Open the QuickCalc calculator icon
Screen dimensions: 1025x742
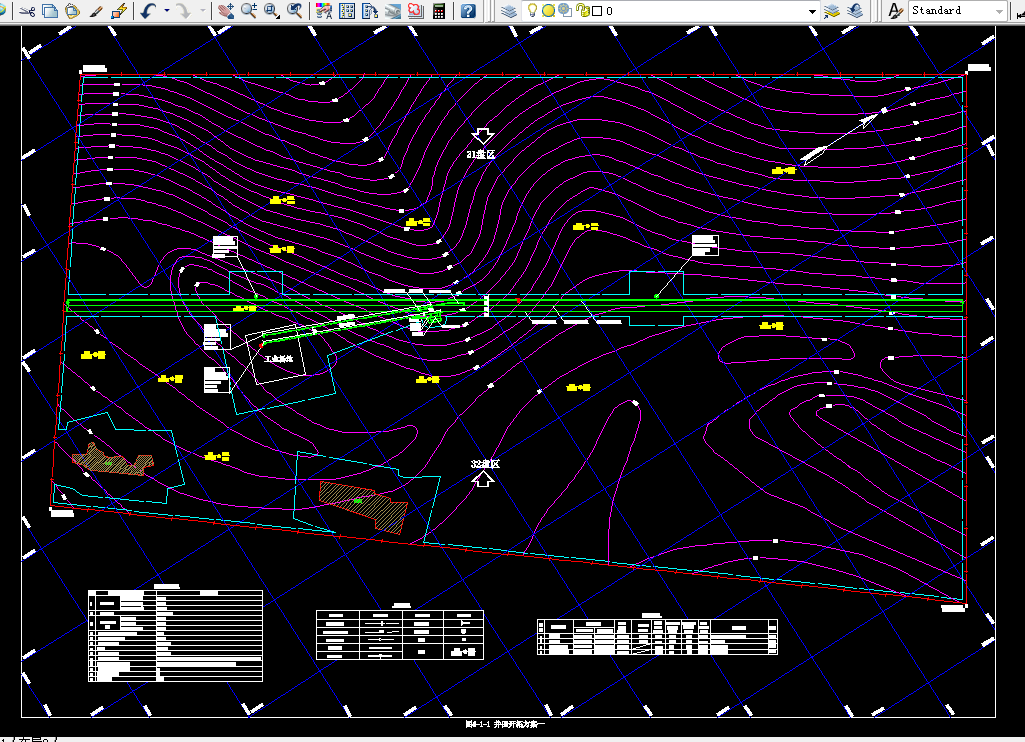click(x=439, y=11)
